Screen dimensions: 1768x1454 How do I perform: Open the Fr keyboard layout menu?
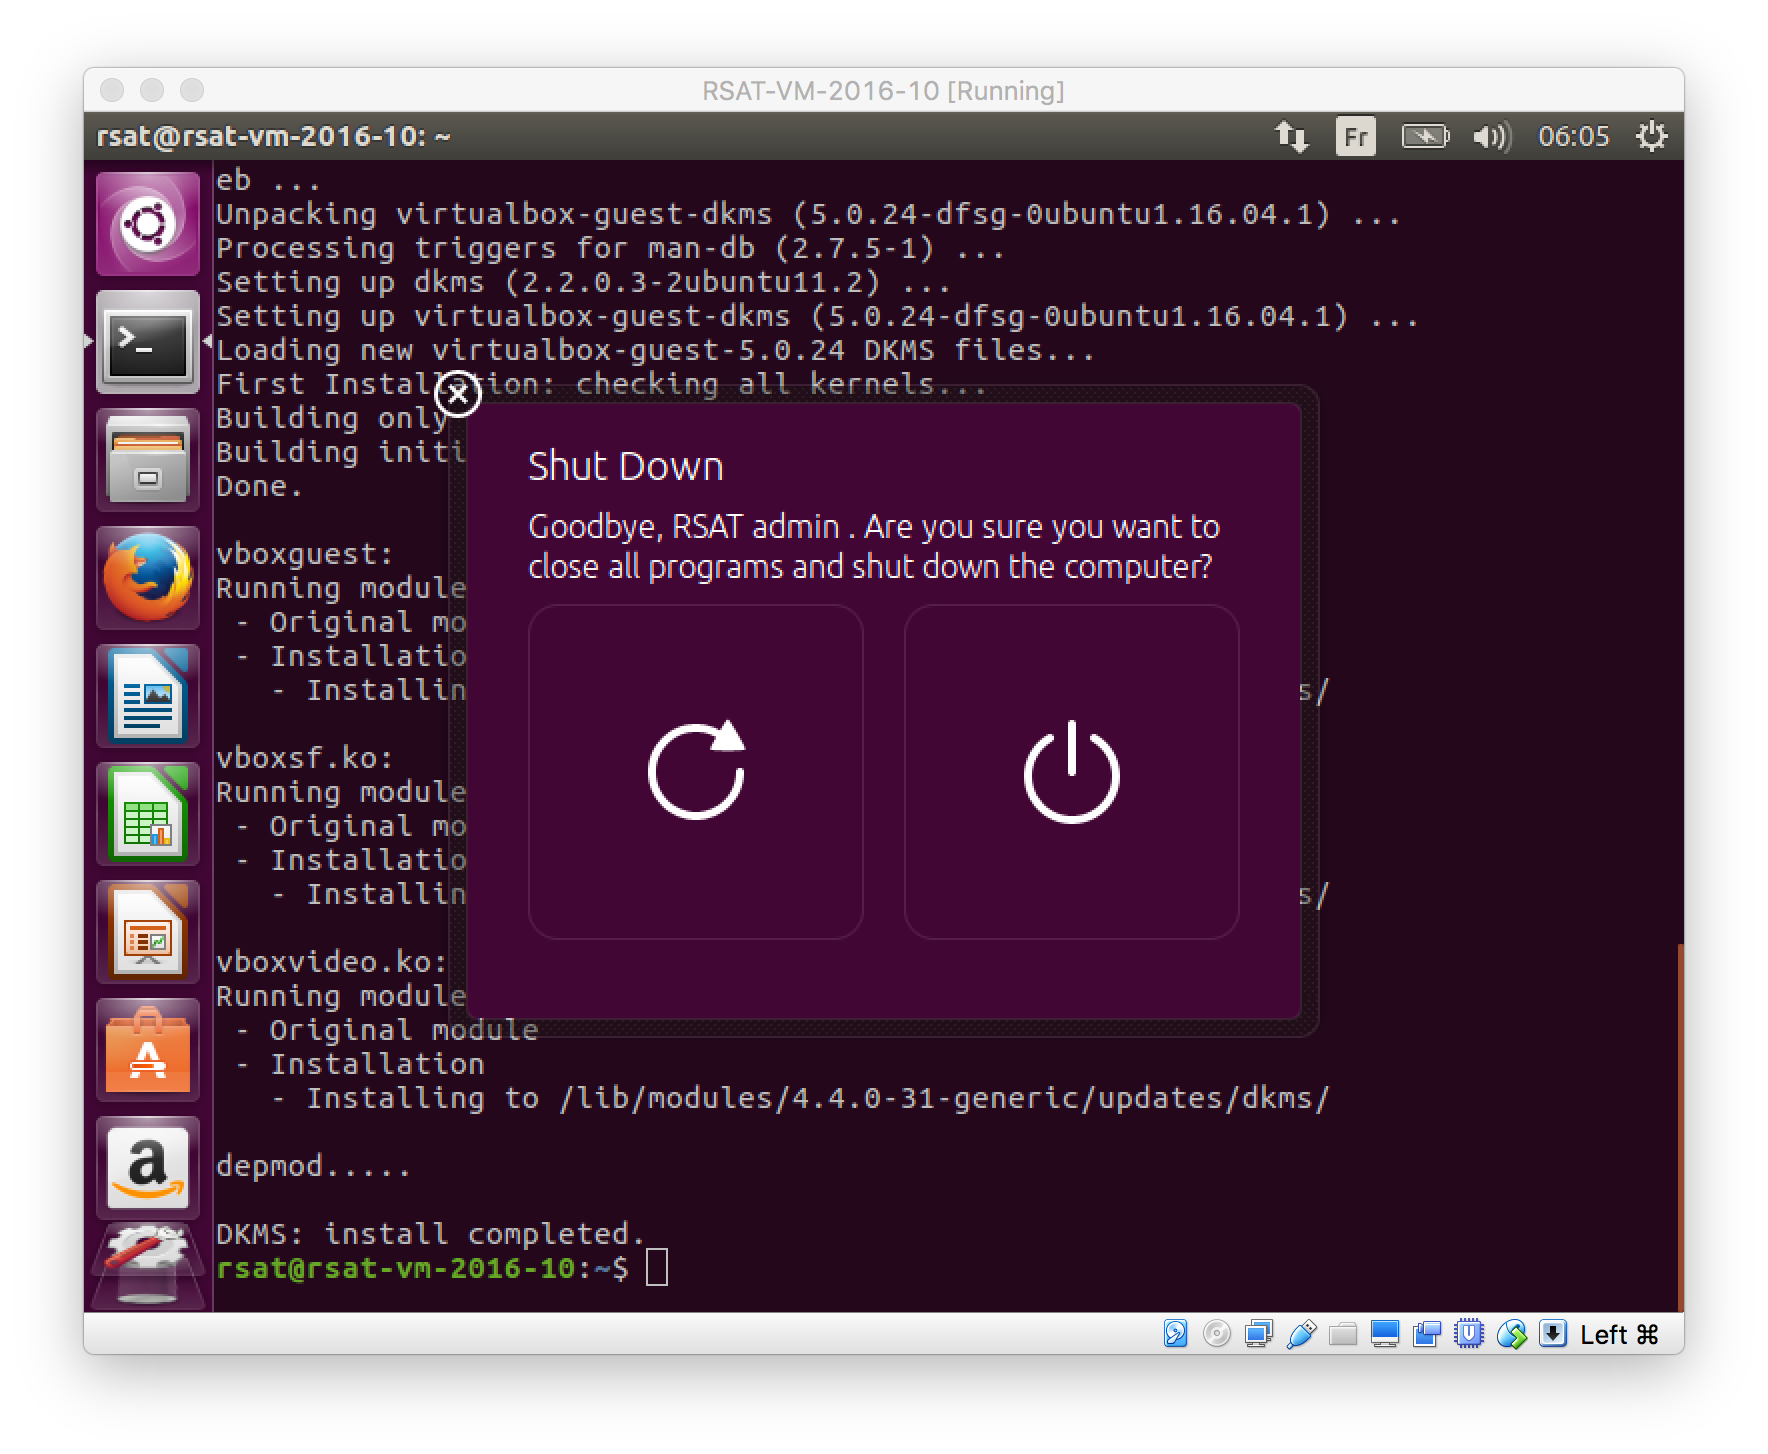[1355, 136]
